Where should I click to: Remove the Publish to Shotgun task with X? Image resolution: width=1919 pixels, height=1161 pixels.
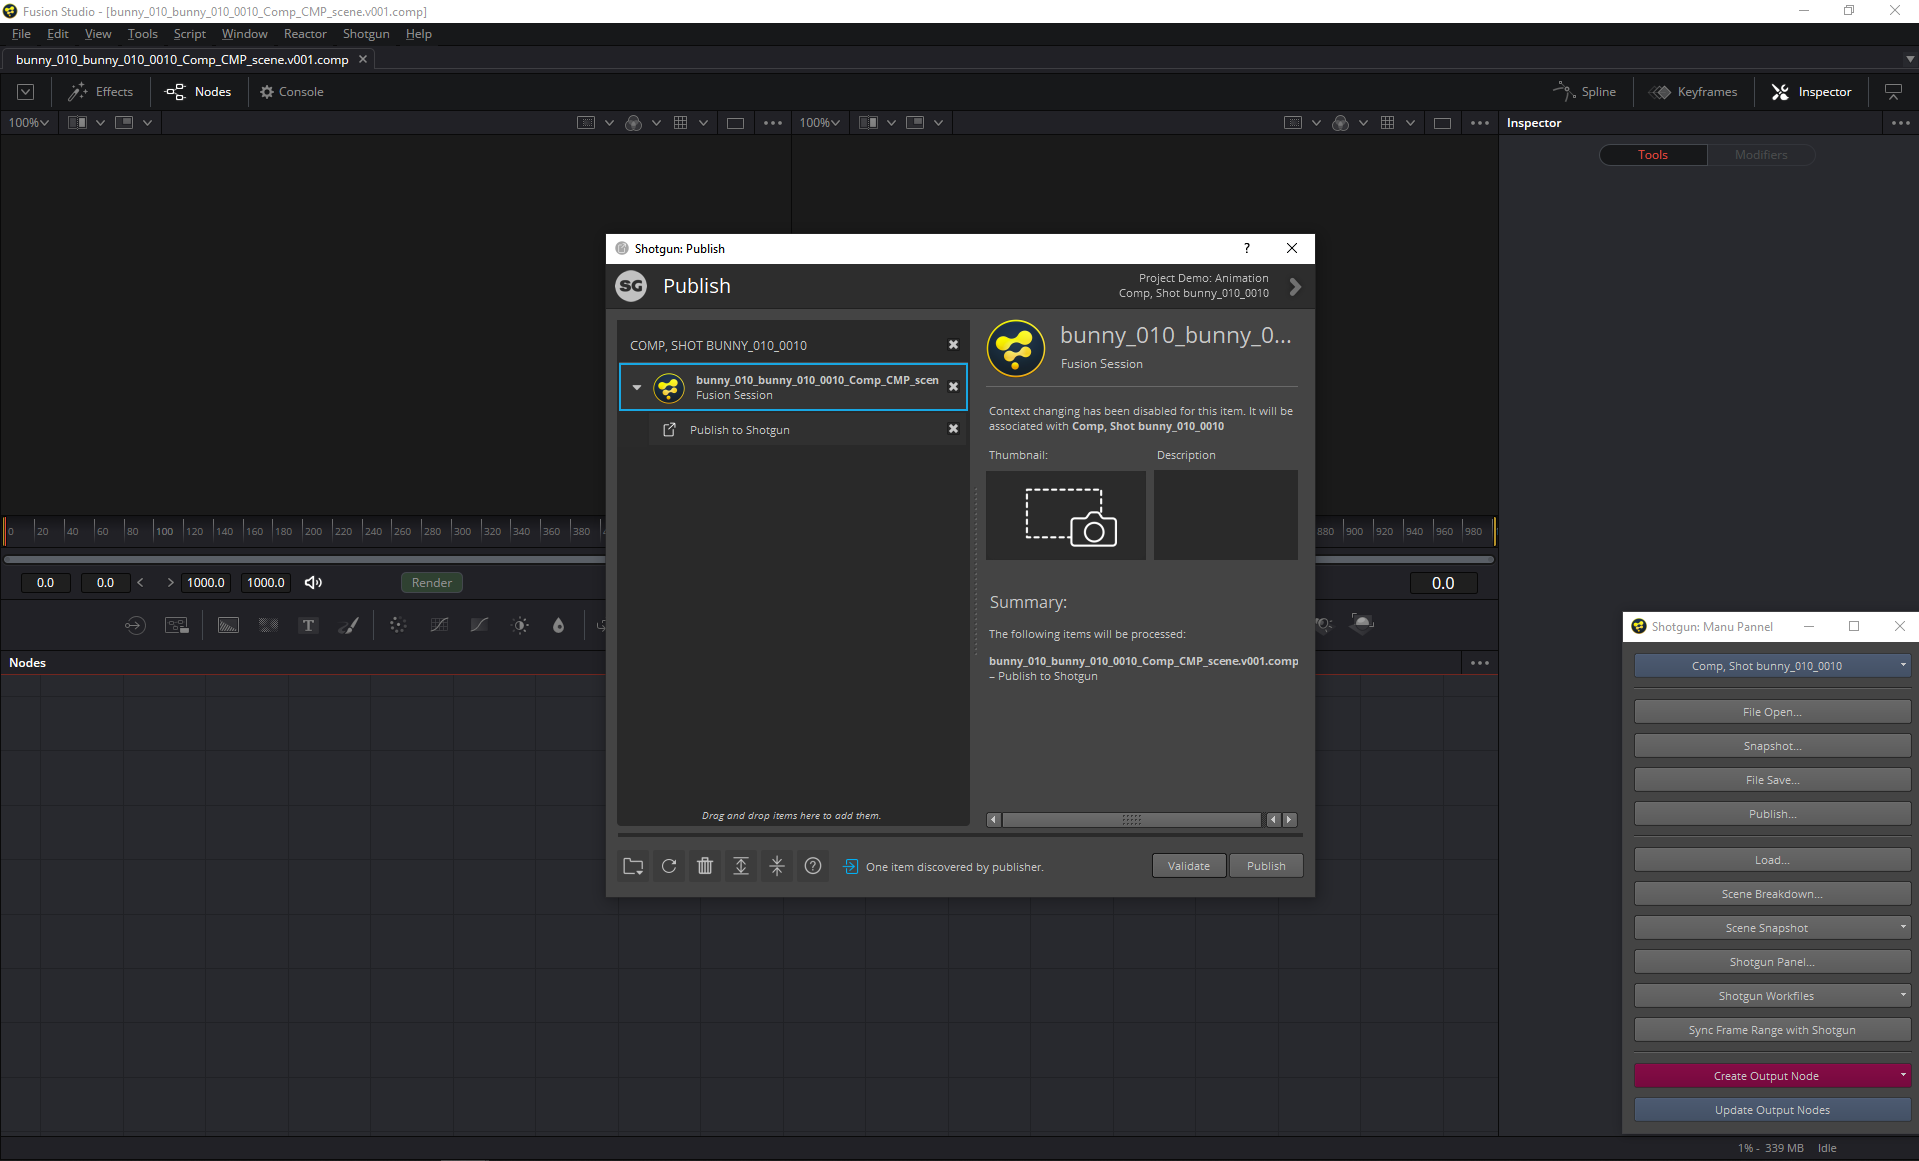point(953,429)
